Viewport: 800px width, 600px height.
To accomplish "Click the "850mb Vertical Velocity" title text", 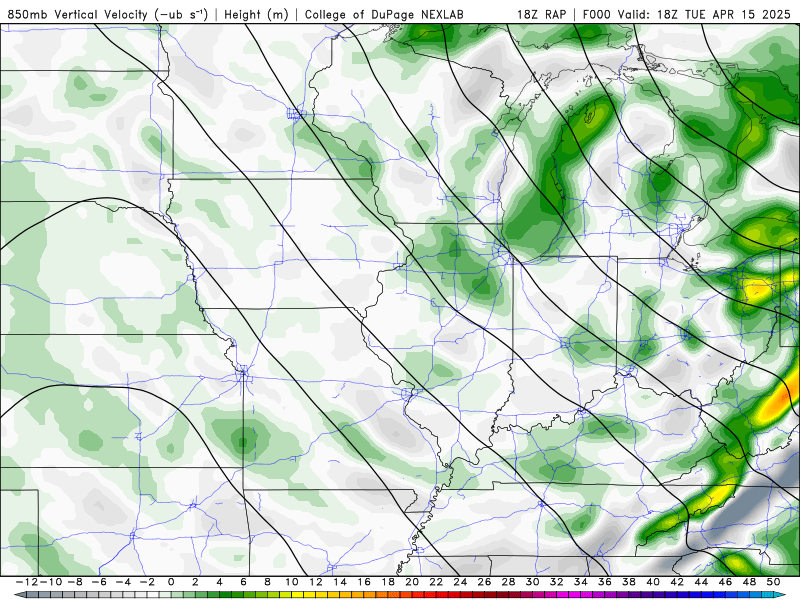I will 78,14.
